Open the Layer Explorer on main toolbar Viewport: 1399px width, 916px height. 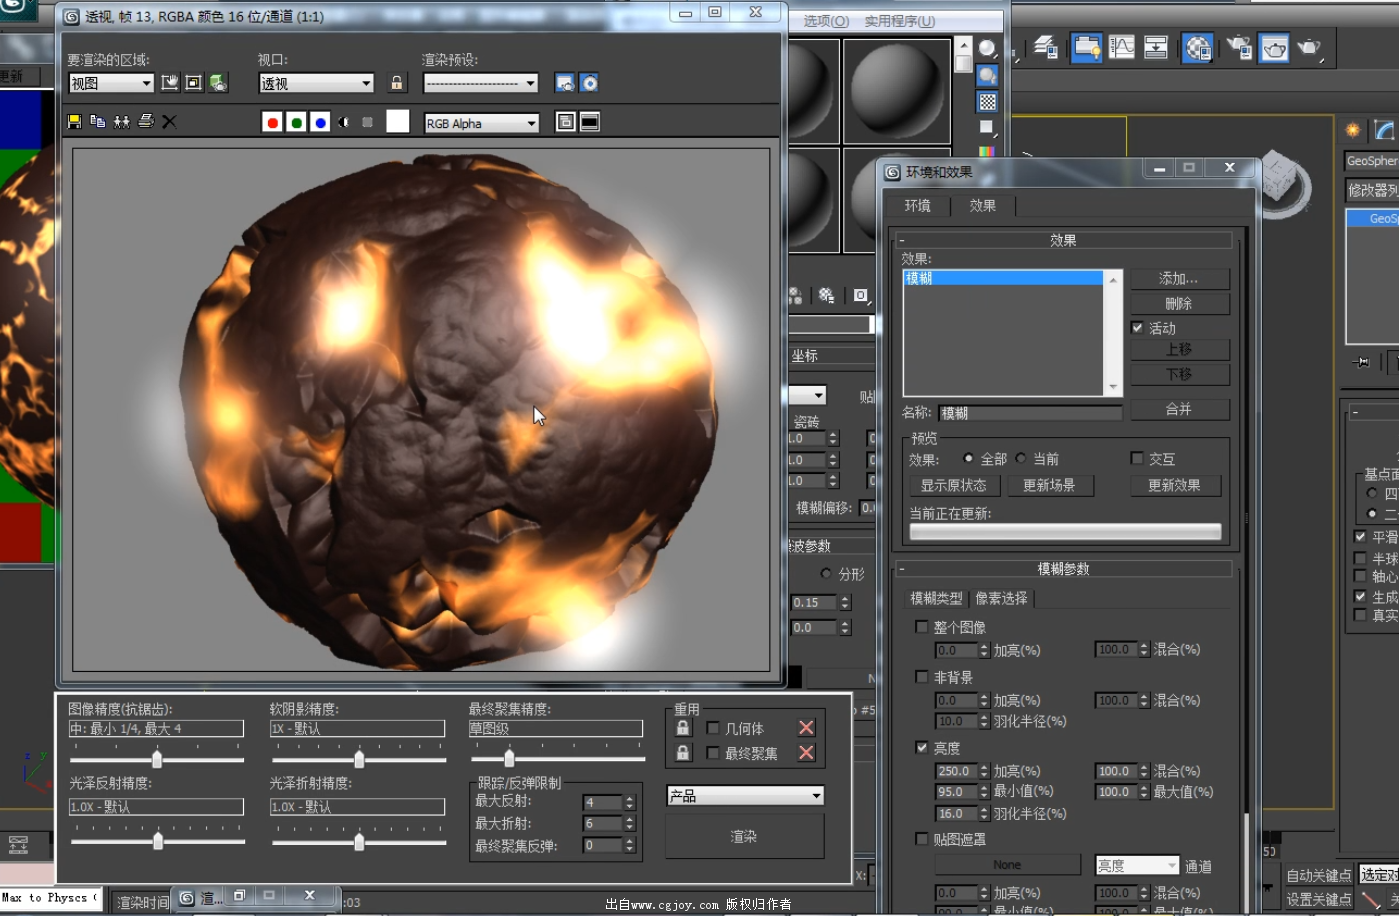pyautogui.click(x=1086, y=47)
